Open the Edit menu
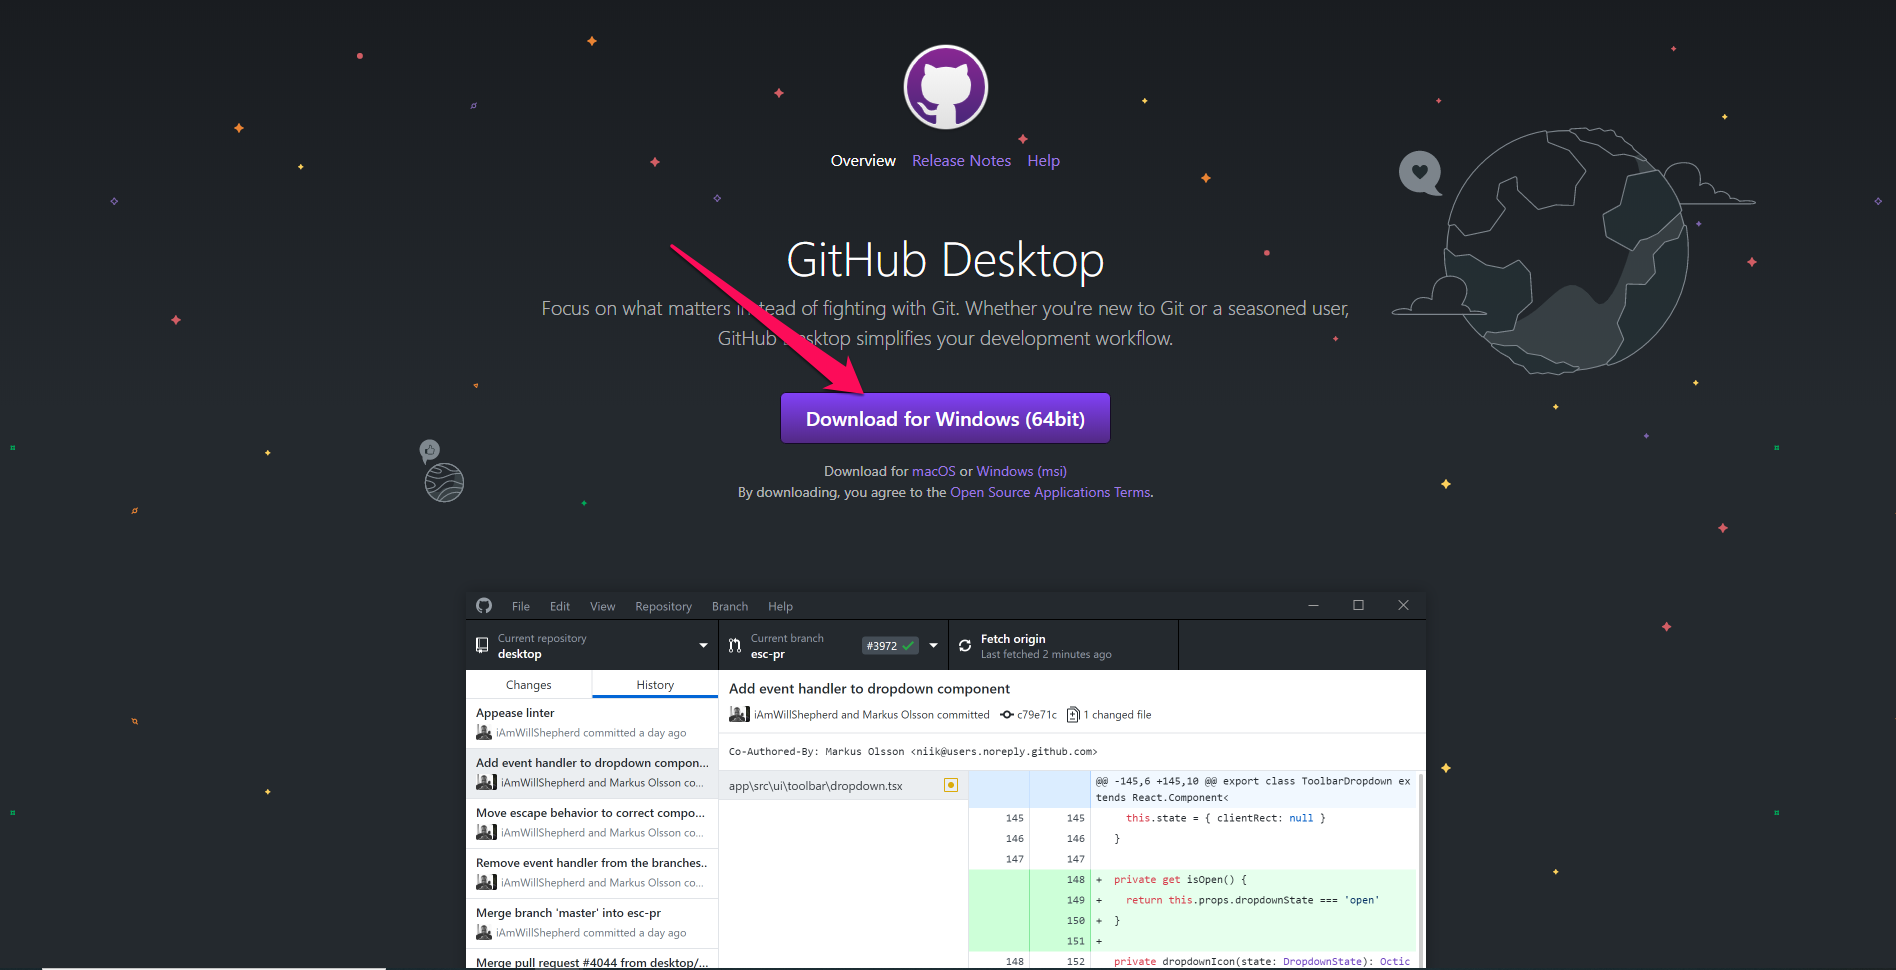 pos(560,606)
